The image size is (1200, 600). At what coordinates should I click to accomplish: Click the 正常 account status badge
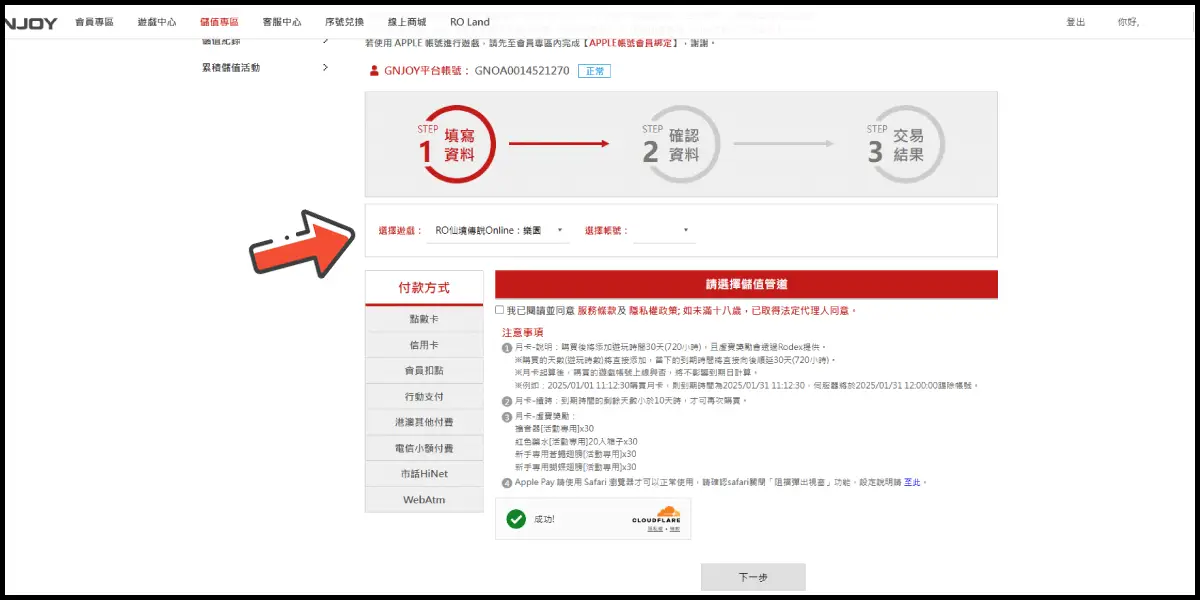point(594,71)
